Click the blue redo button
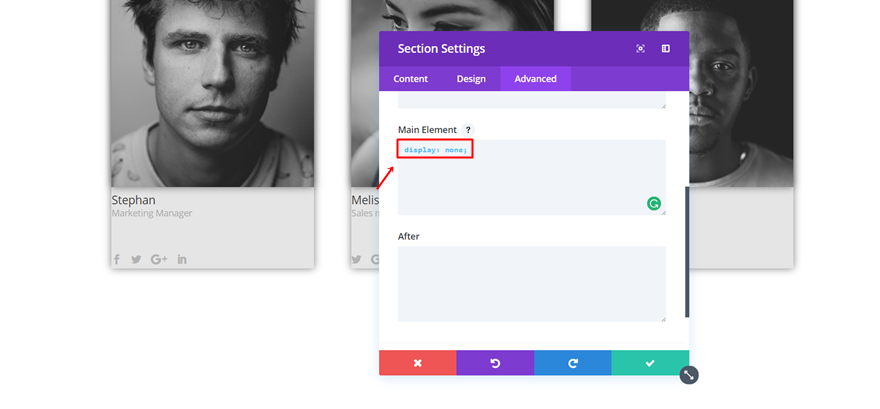 coord(572,363)
